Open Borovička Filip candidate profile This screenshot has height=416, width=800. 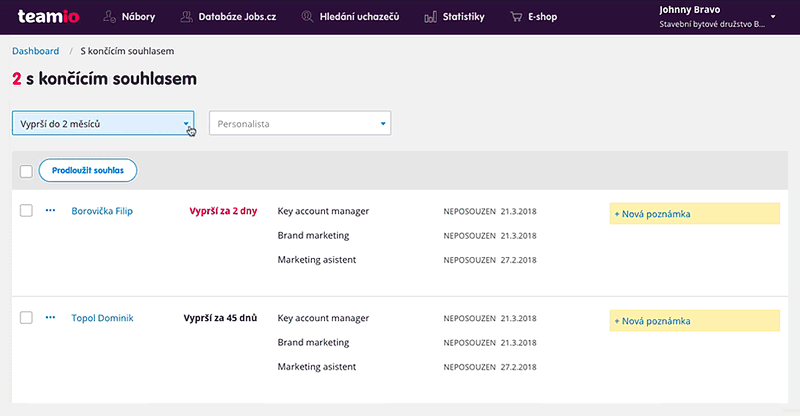[x=102, y=211]
